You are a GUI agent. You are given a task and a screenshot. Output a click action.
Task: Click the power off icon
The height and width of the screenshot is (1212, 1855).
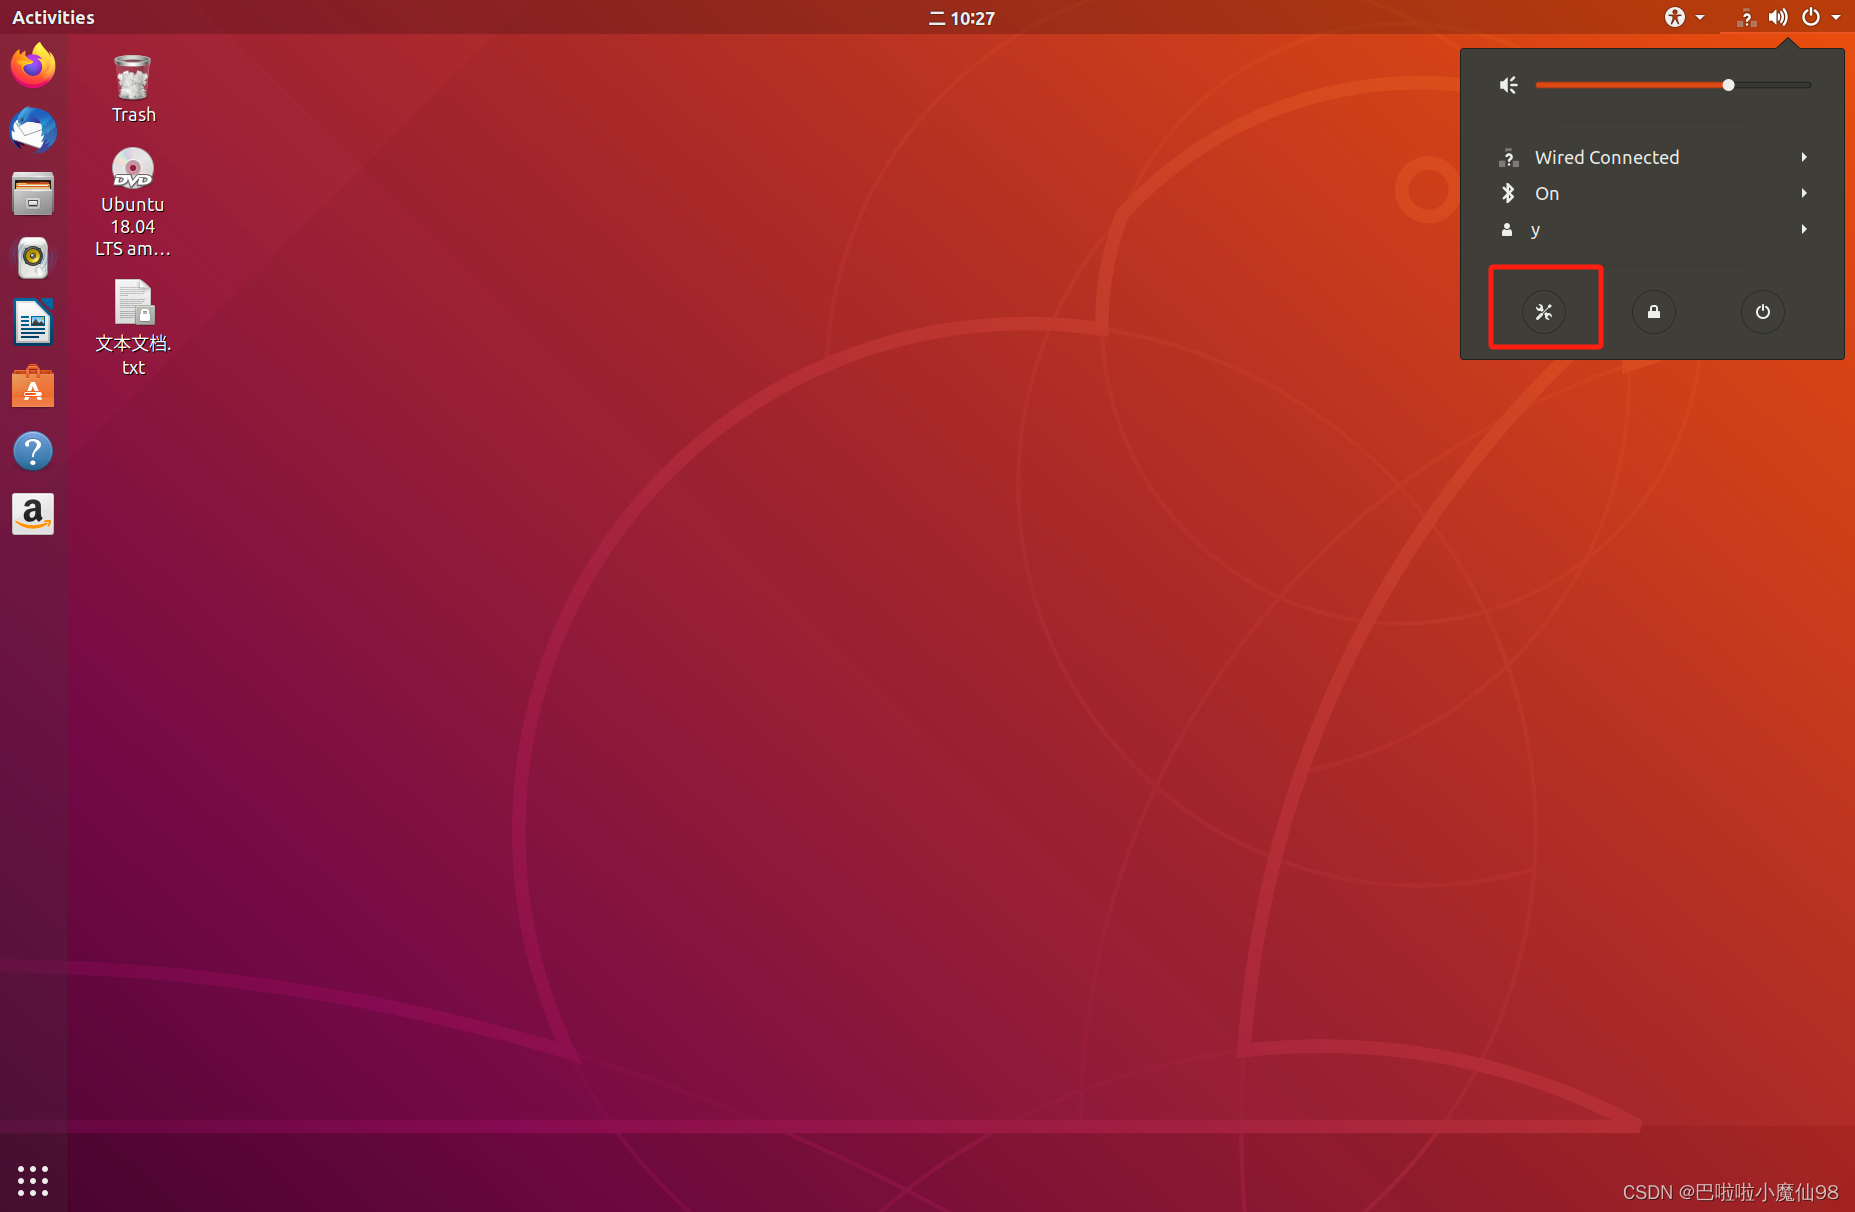1763,311
